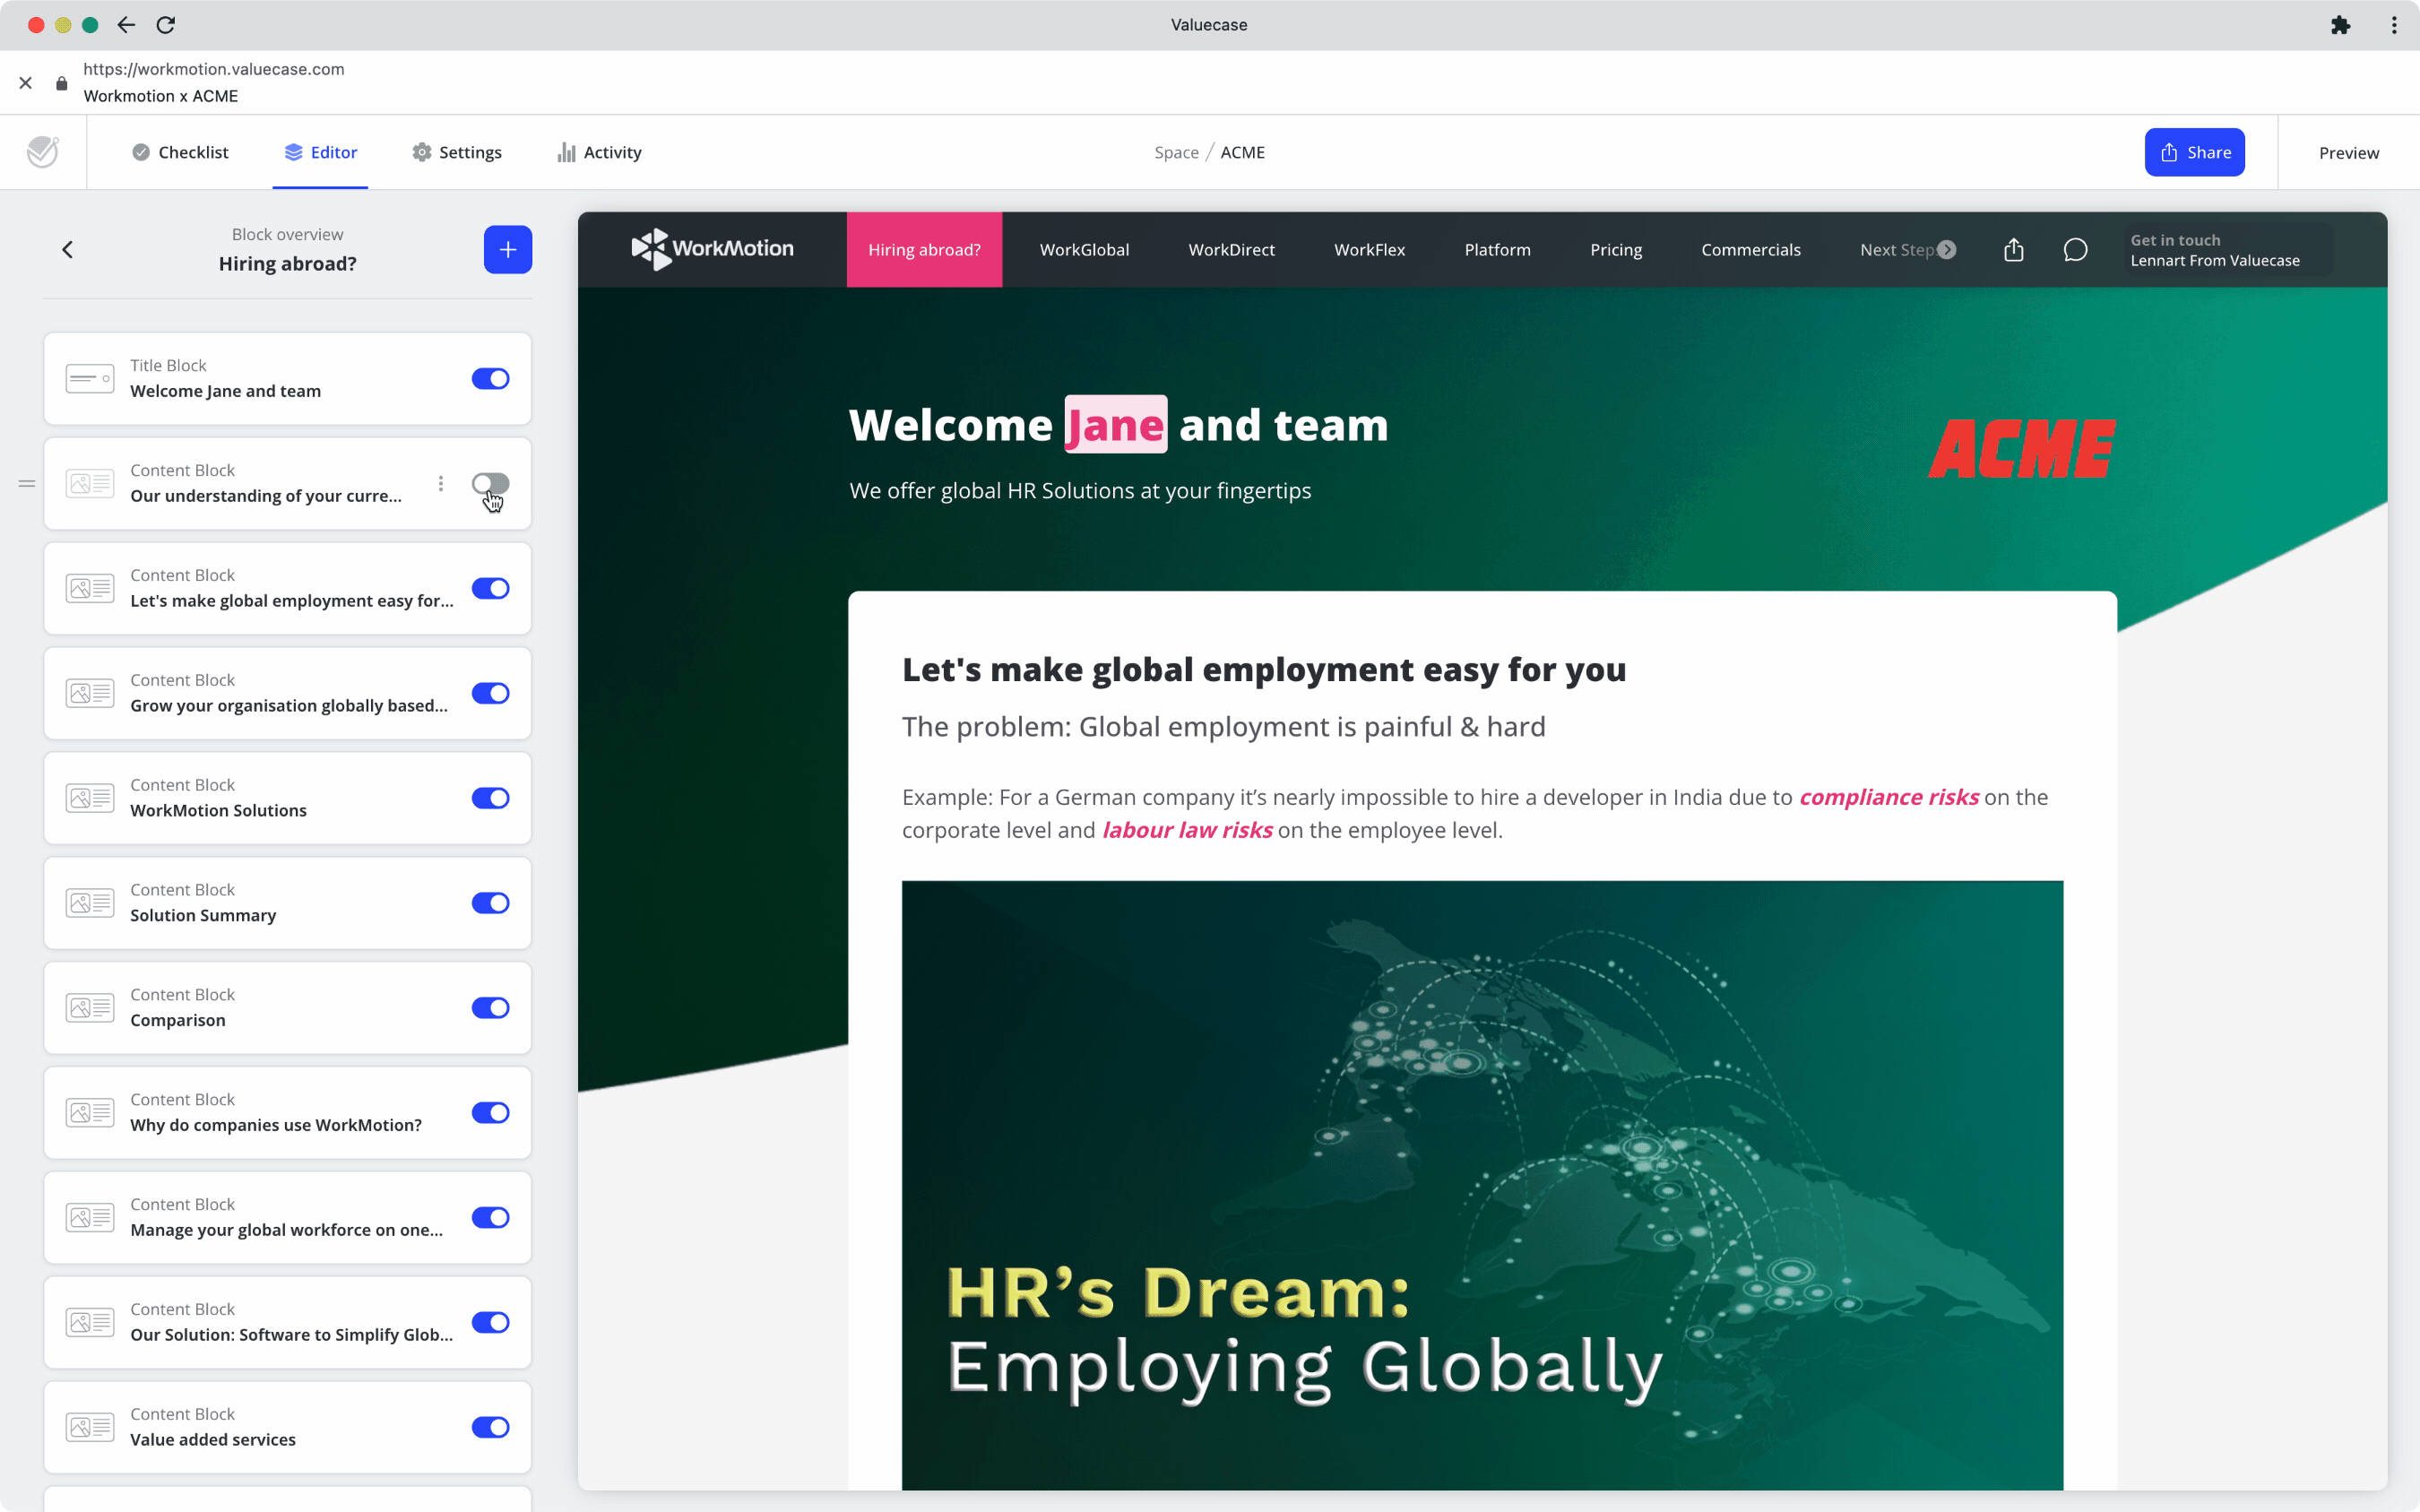Click Get in touch Lennart contact card
This screenshot has height=1512, width=2420.
click(x=2228, y=249)
